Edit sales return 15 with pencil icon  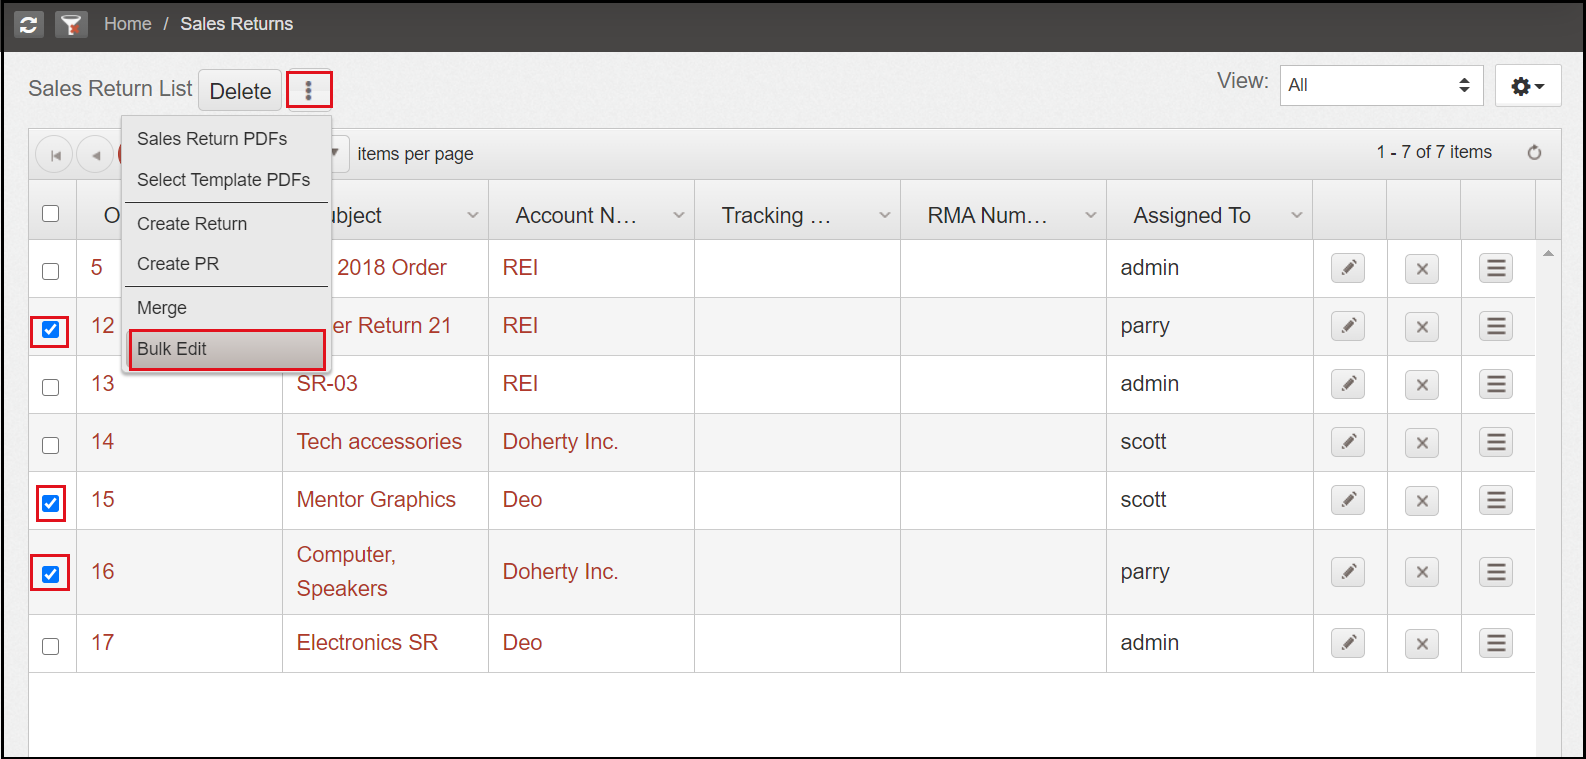coord(1348,500)
